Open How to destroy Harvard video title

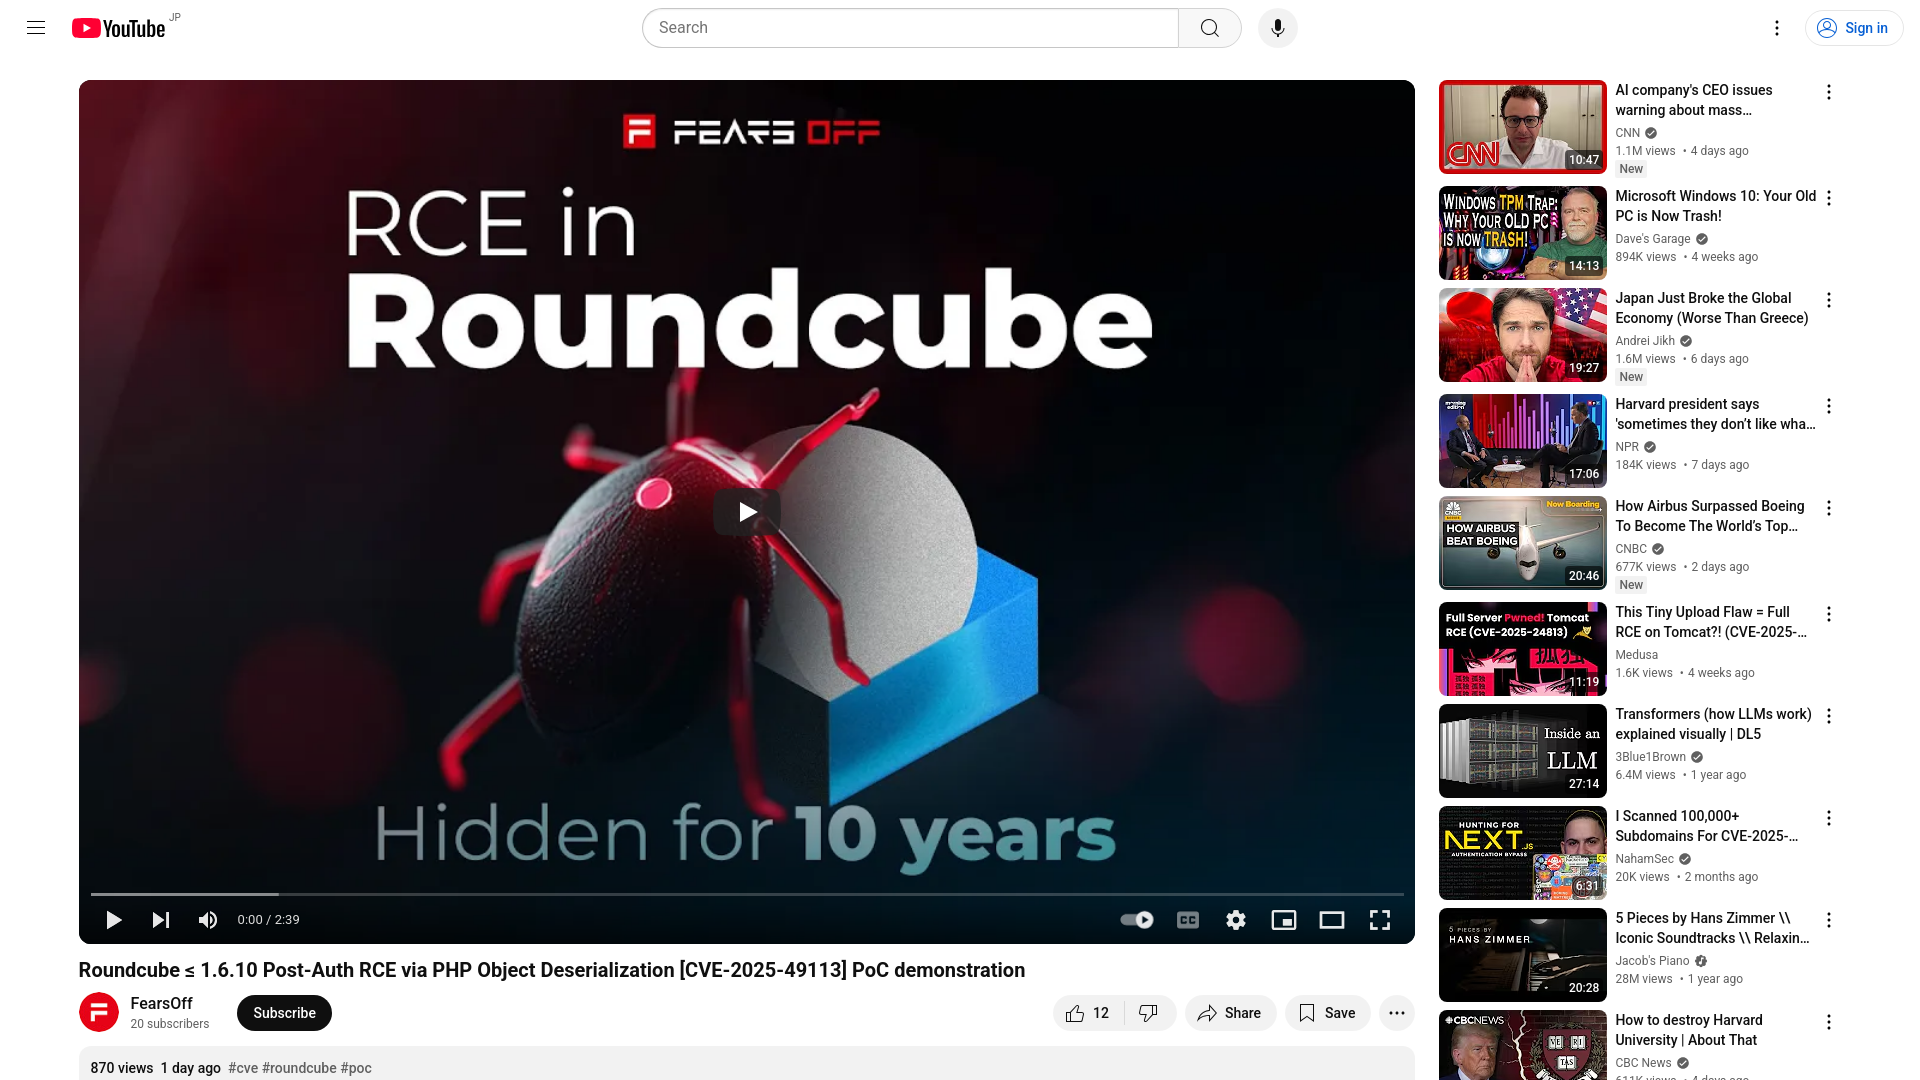click(x=1689, y=1030)
